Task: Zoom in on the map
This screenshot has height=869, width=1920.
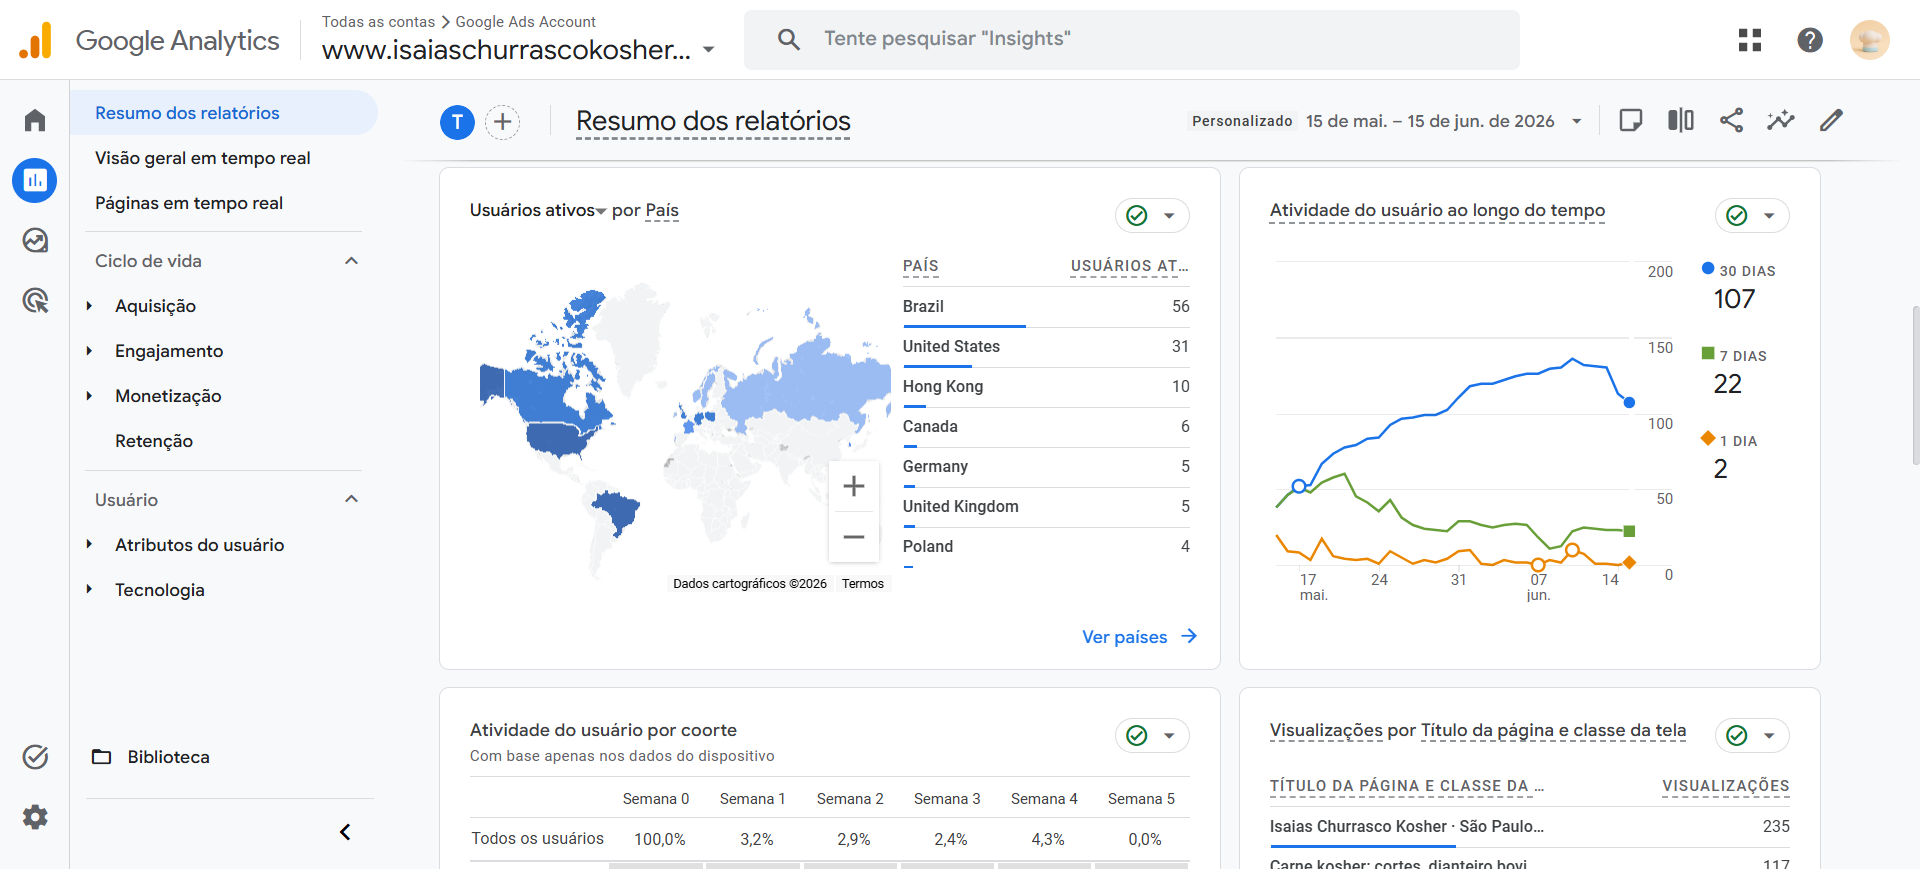Action: pyautogui.click(x=854, y=486)
